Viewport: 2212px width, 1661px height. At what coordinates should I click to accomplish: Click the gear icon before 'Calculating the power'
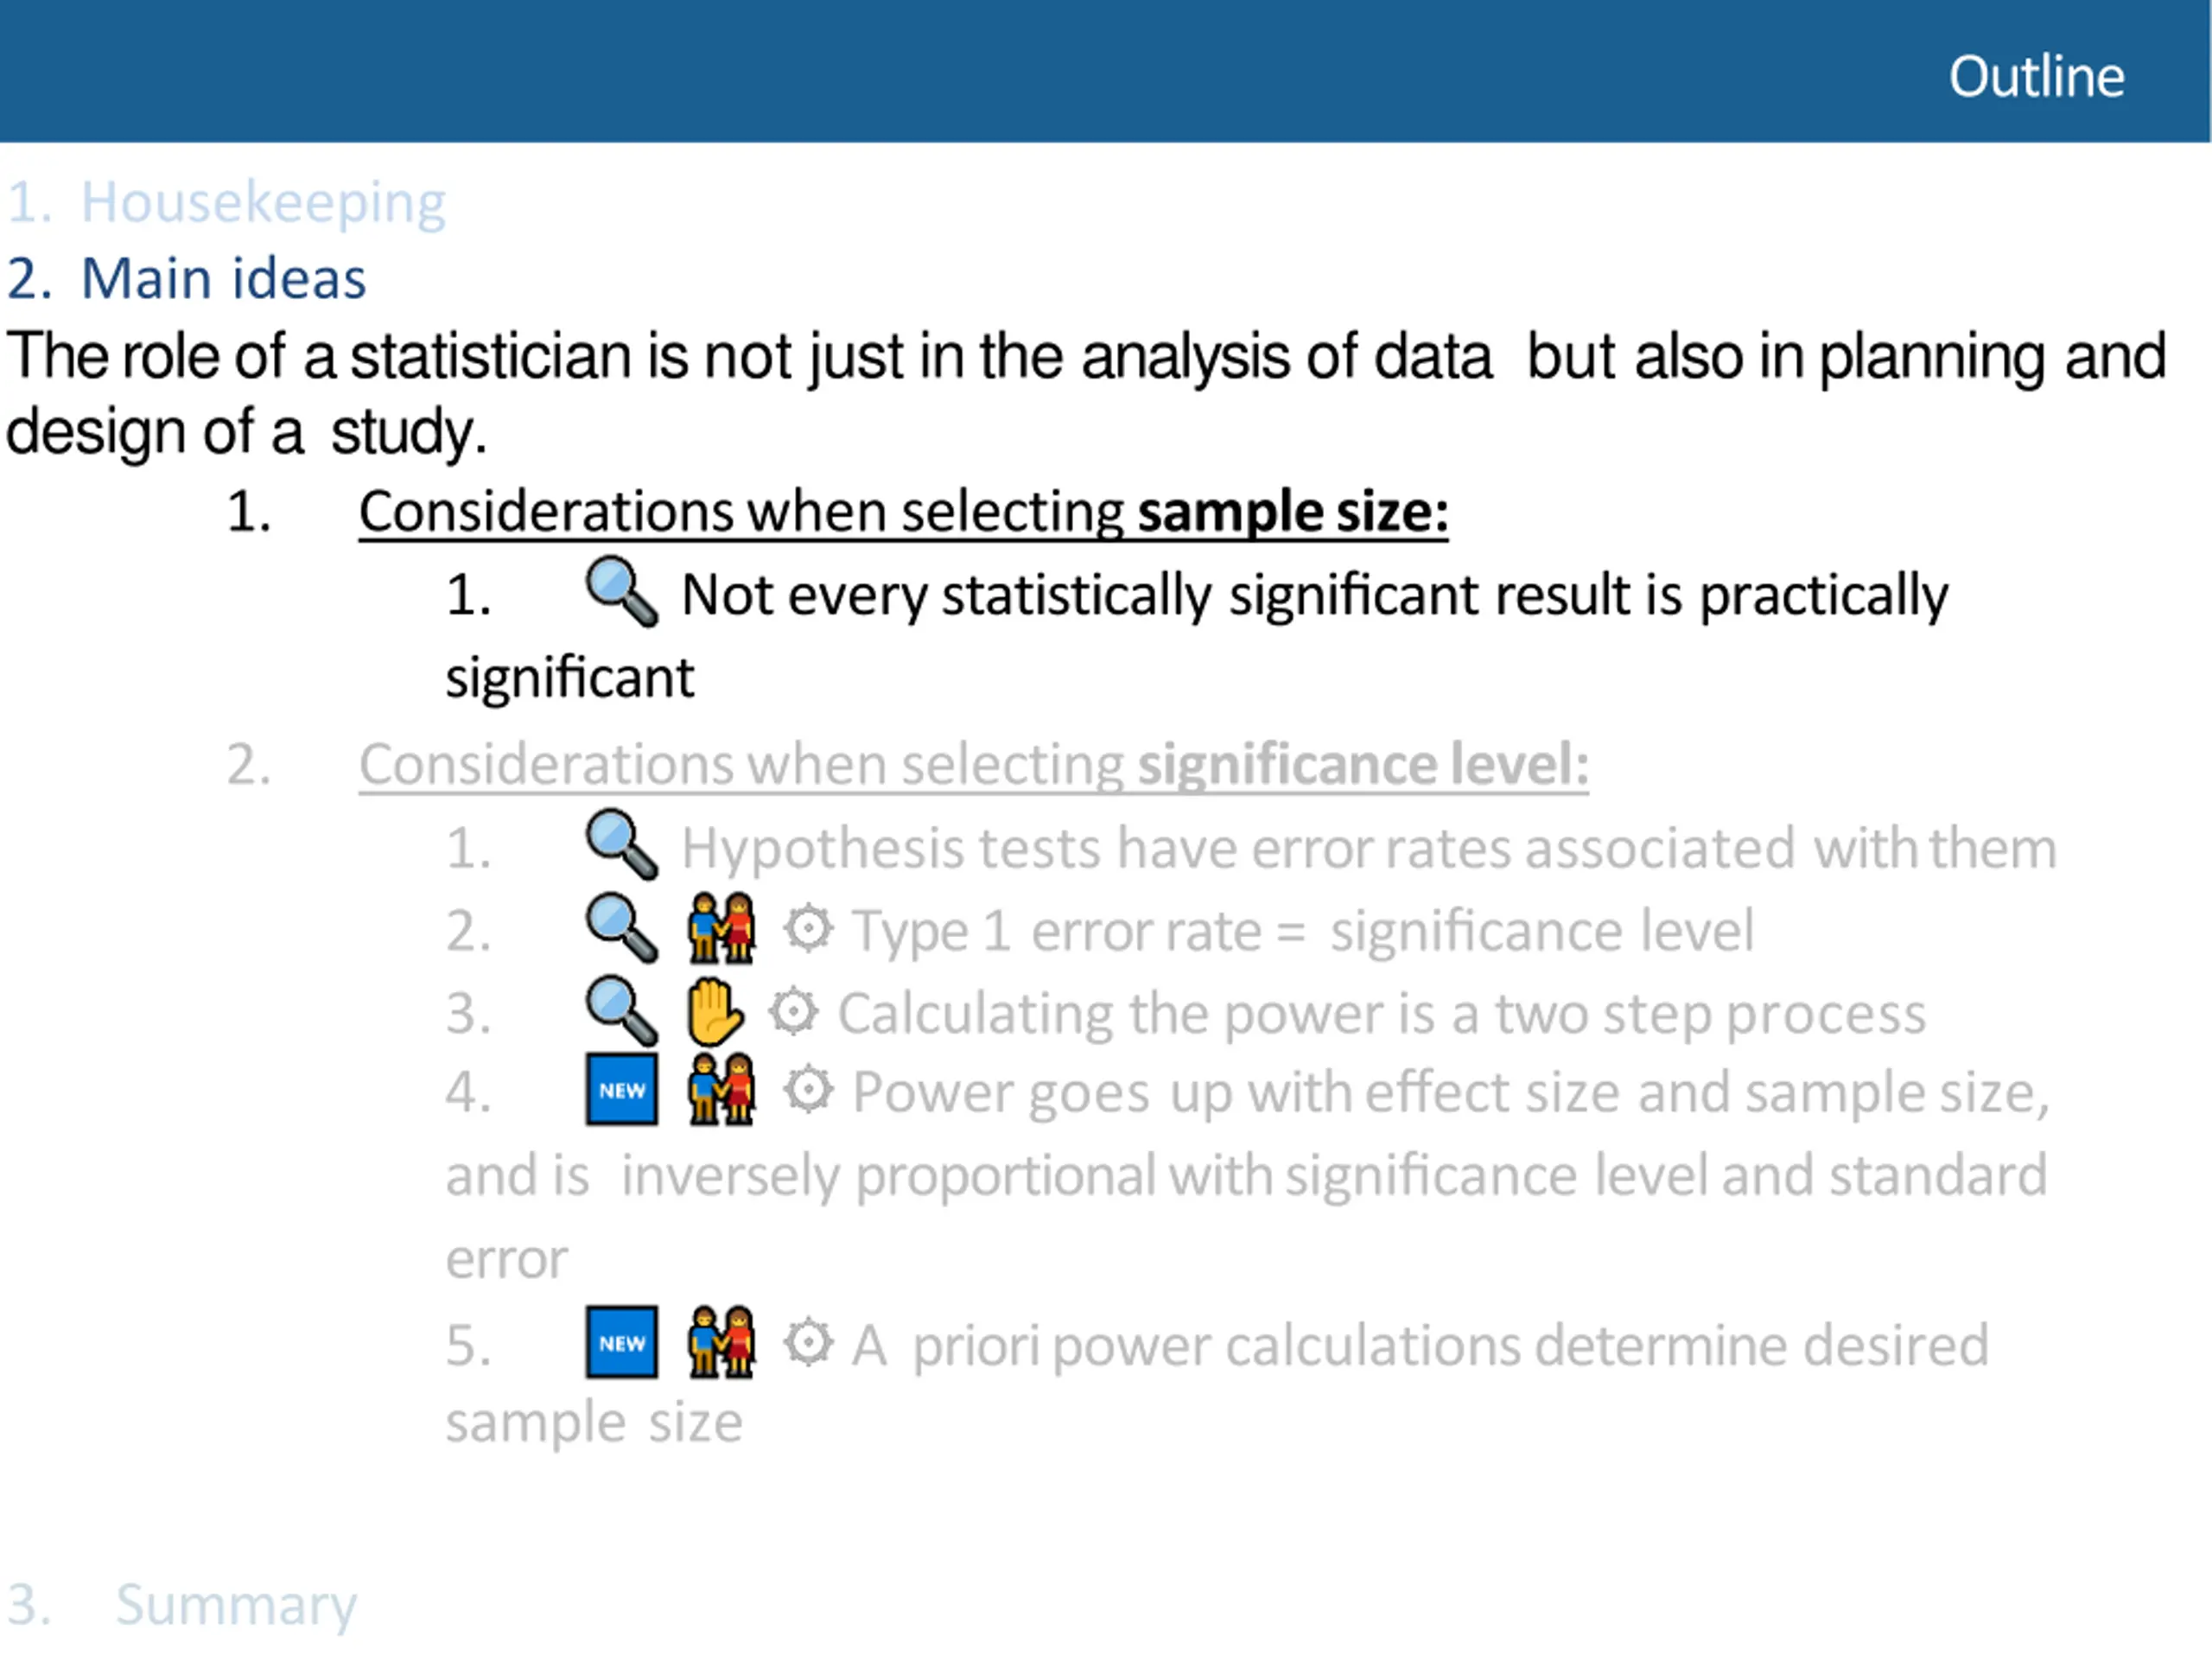pyautogui.click(x=794, y=1012)
